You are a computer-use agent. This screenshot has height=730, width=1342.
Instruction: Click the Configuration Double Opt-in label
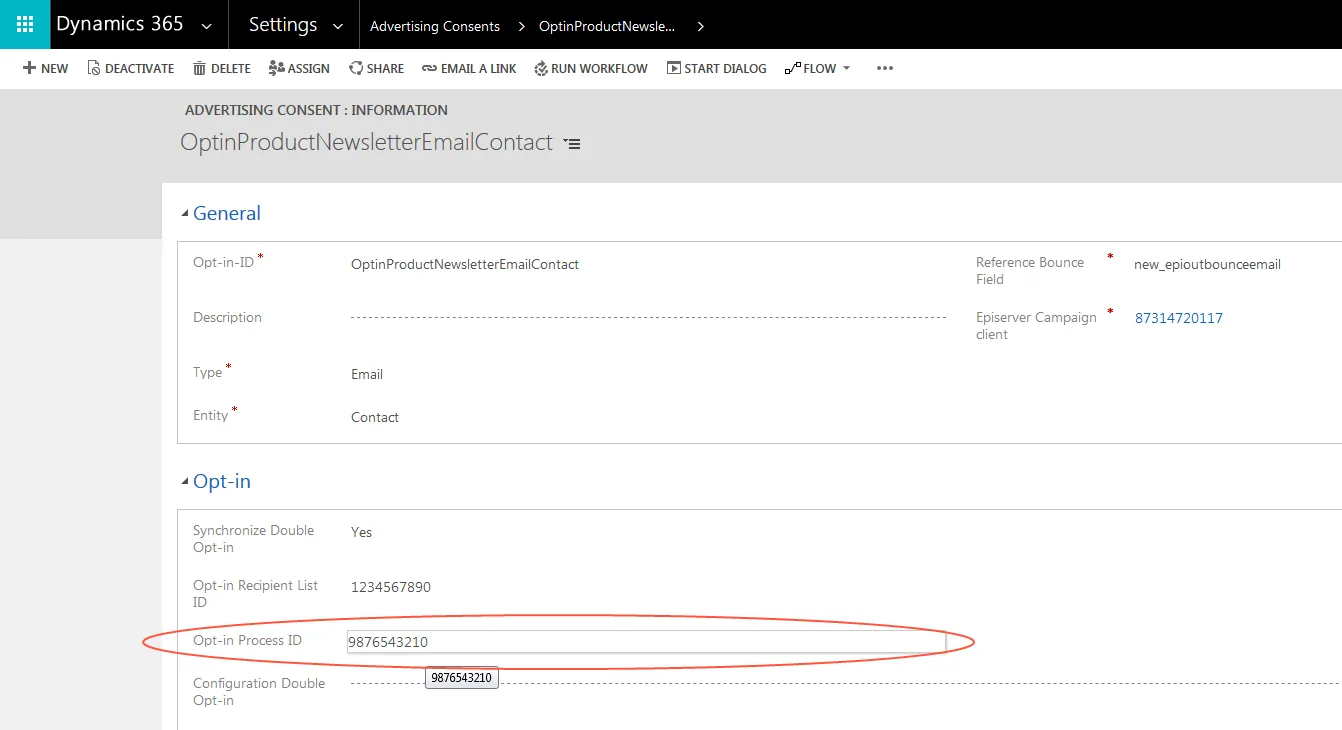click(x=259, y=692)
